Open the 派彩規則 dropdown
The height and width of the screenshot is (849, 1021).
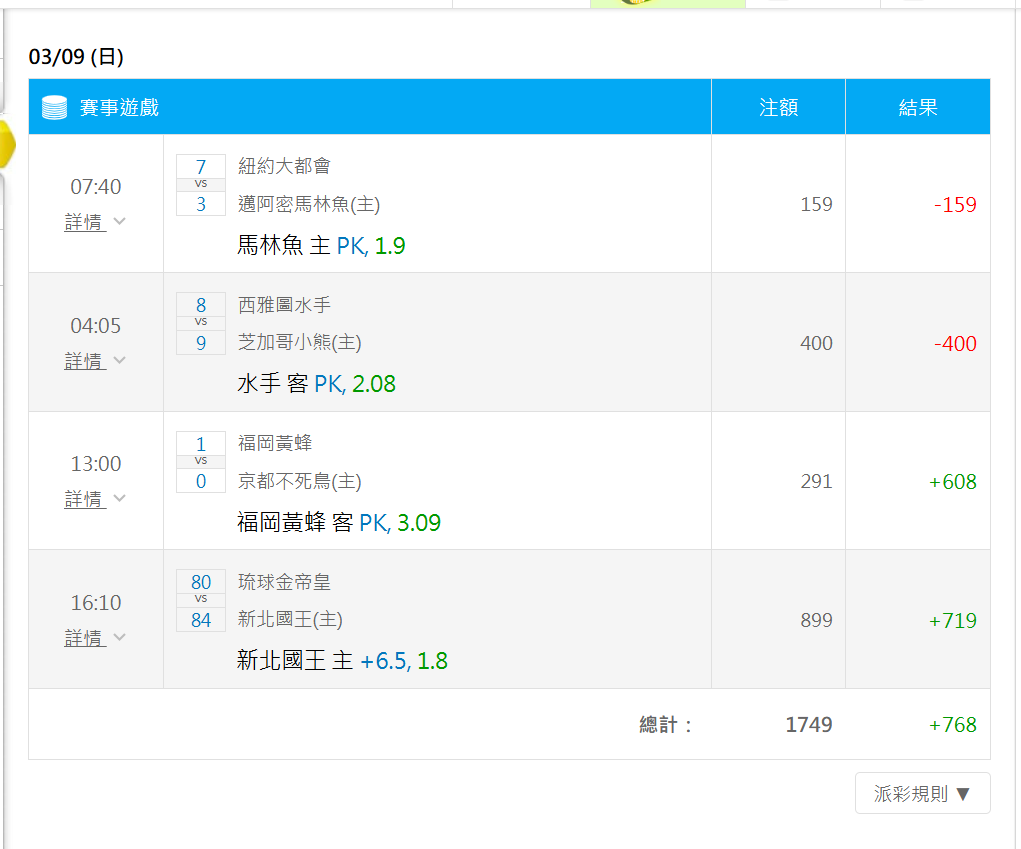(x=922, y=793)
